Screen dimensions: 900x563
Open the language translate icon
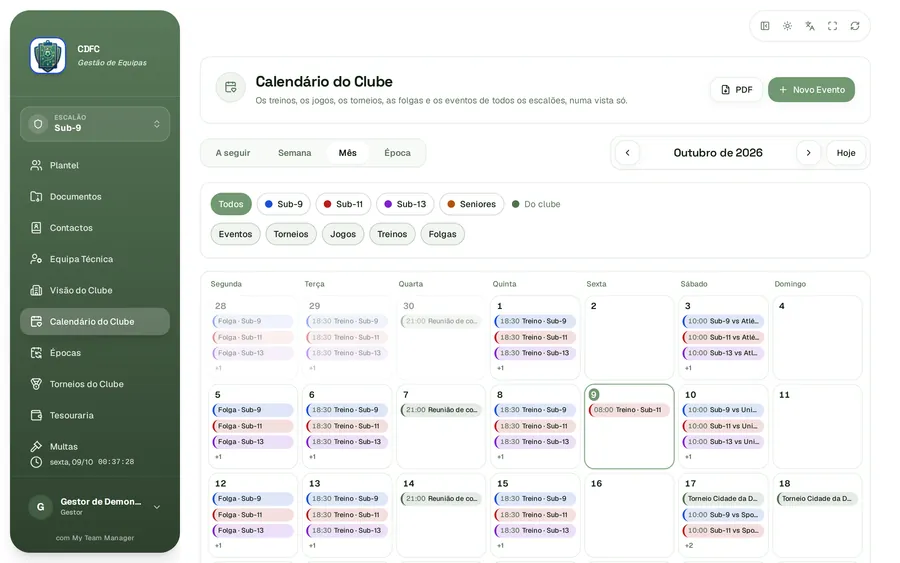(810, 26)
